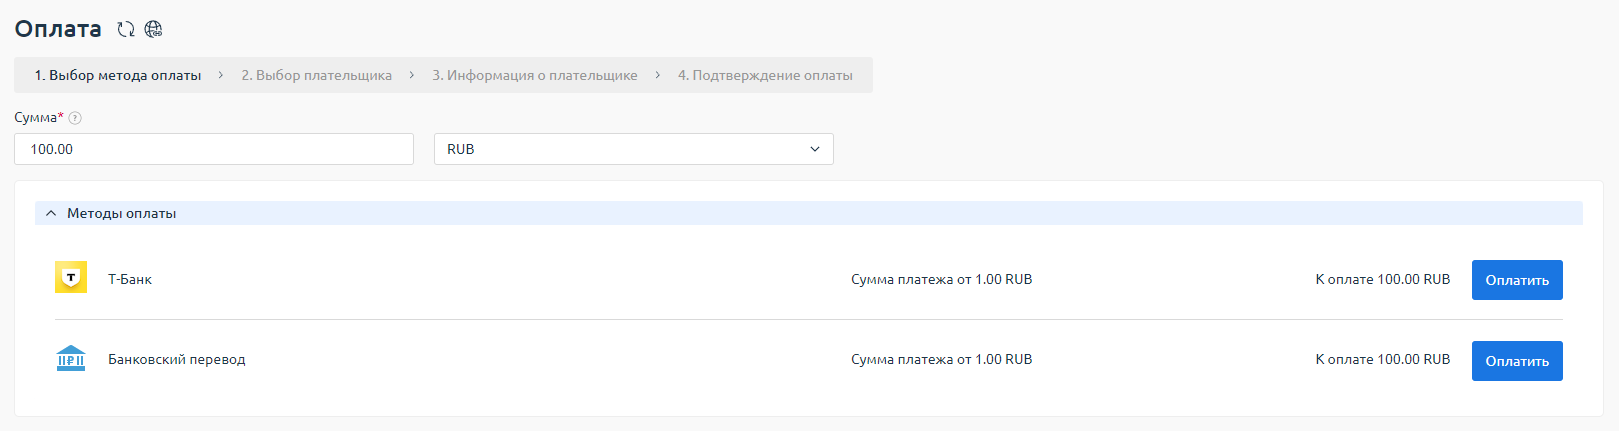The image size is (1619, 431).
Task: Click the globe icon next to Оплата
Action: pyautogui.click(x=153, y=30)
